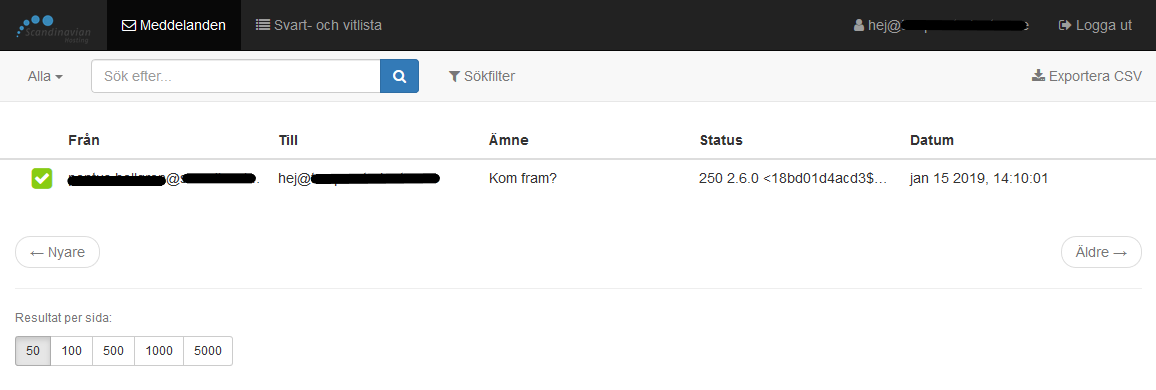Image resolution: width=1156 pixels, height=390 pixels.
Task: Click the Sök efter search field
Action: [236, 76]
